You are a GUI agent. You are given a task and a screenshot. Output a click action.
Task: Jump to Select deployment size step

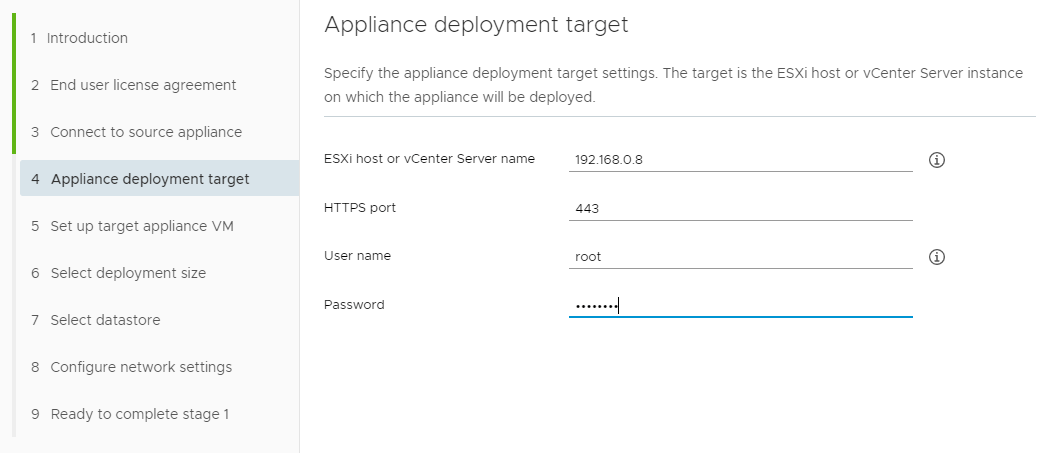click(159, 273)
